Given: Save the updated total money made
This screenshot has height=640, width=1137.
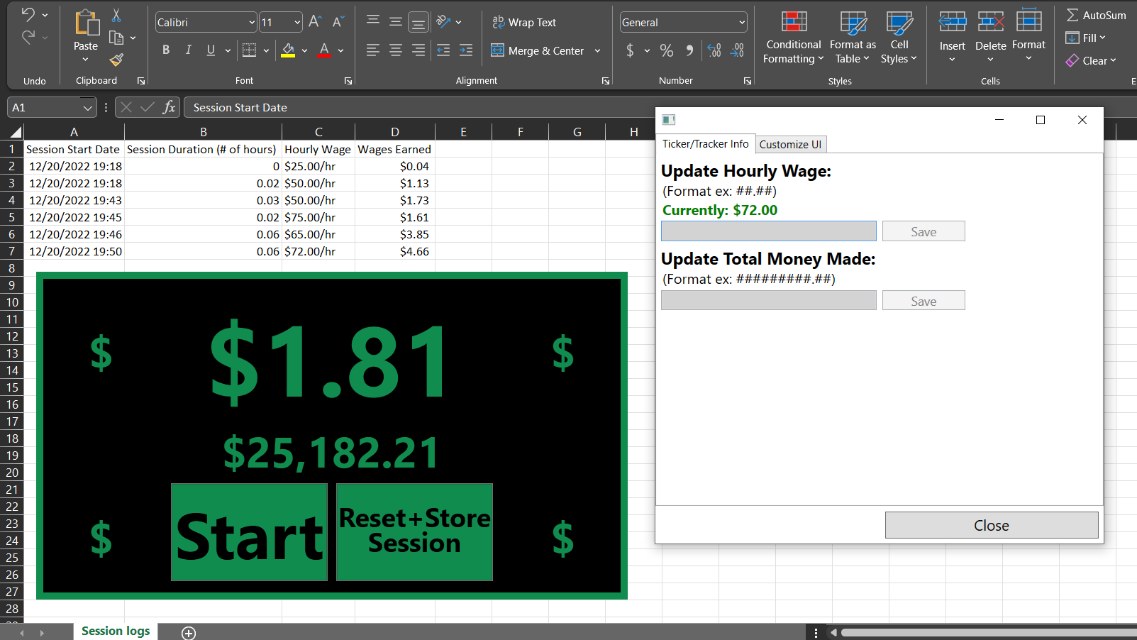Looking at the screenshot, I should [923, 300].
